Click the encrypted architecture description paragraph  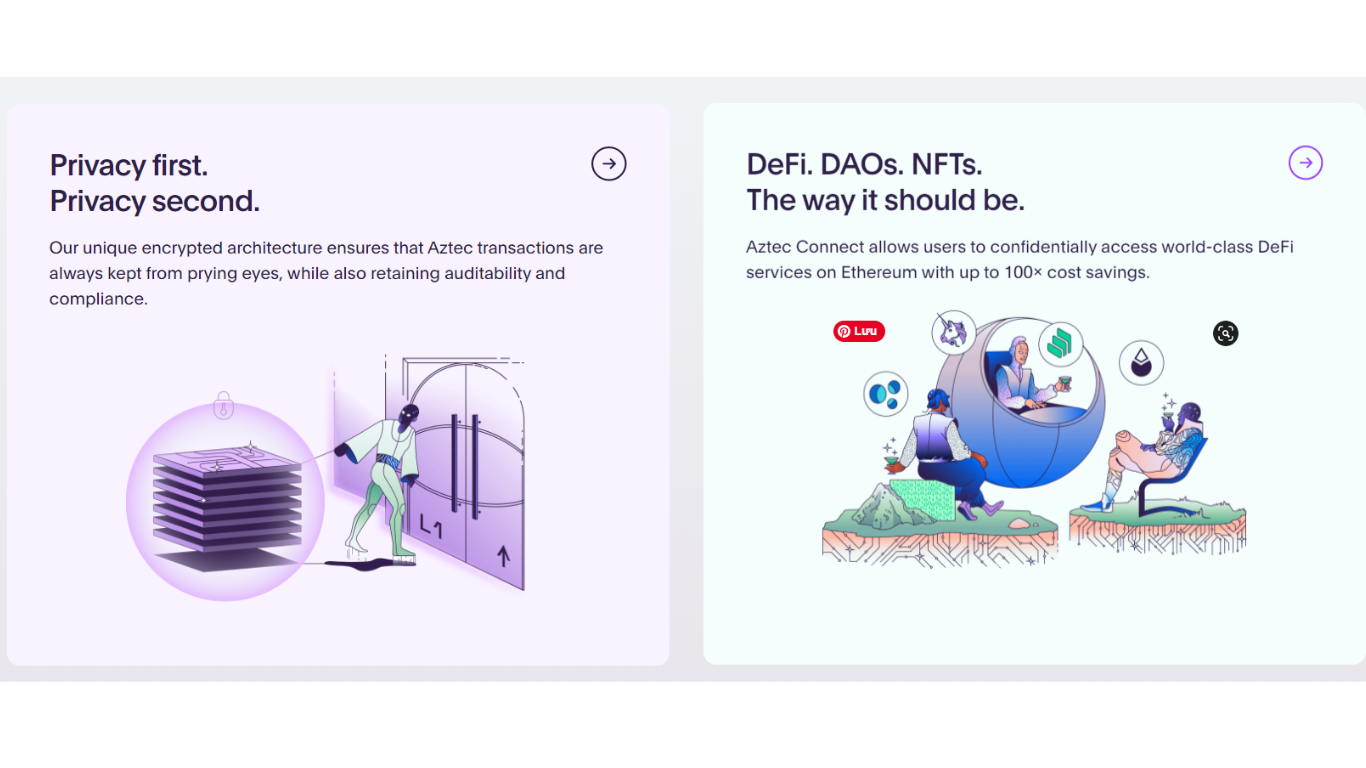click(x=326, y=273)
